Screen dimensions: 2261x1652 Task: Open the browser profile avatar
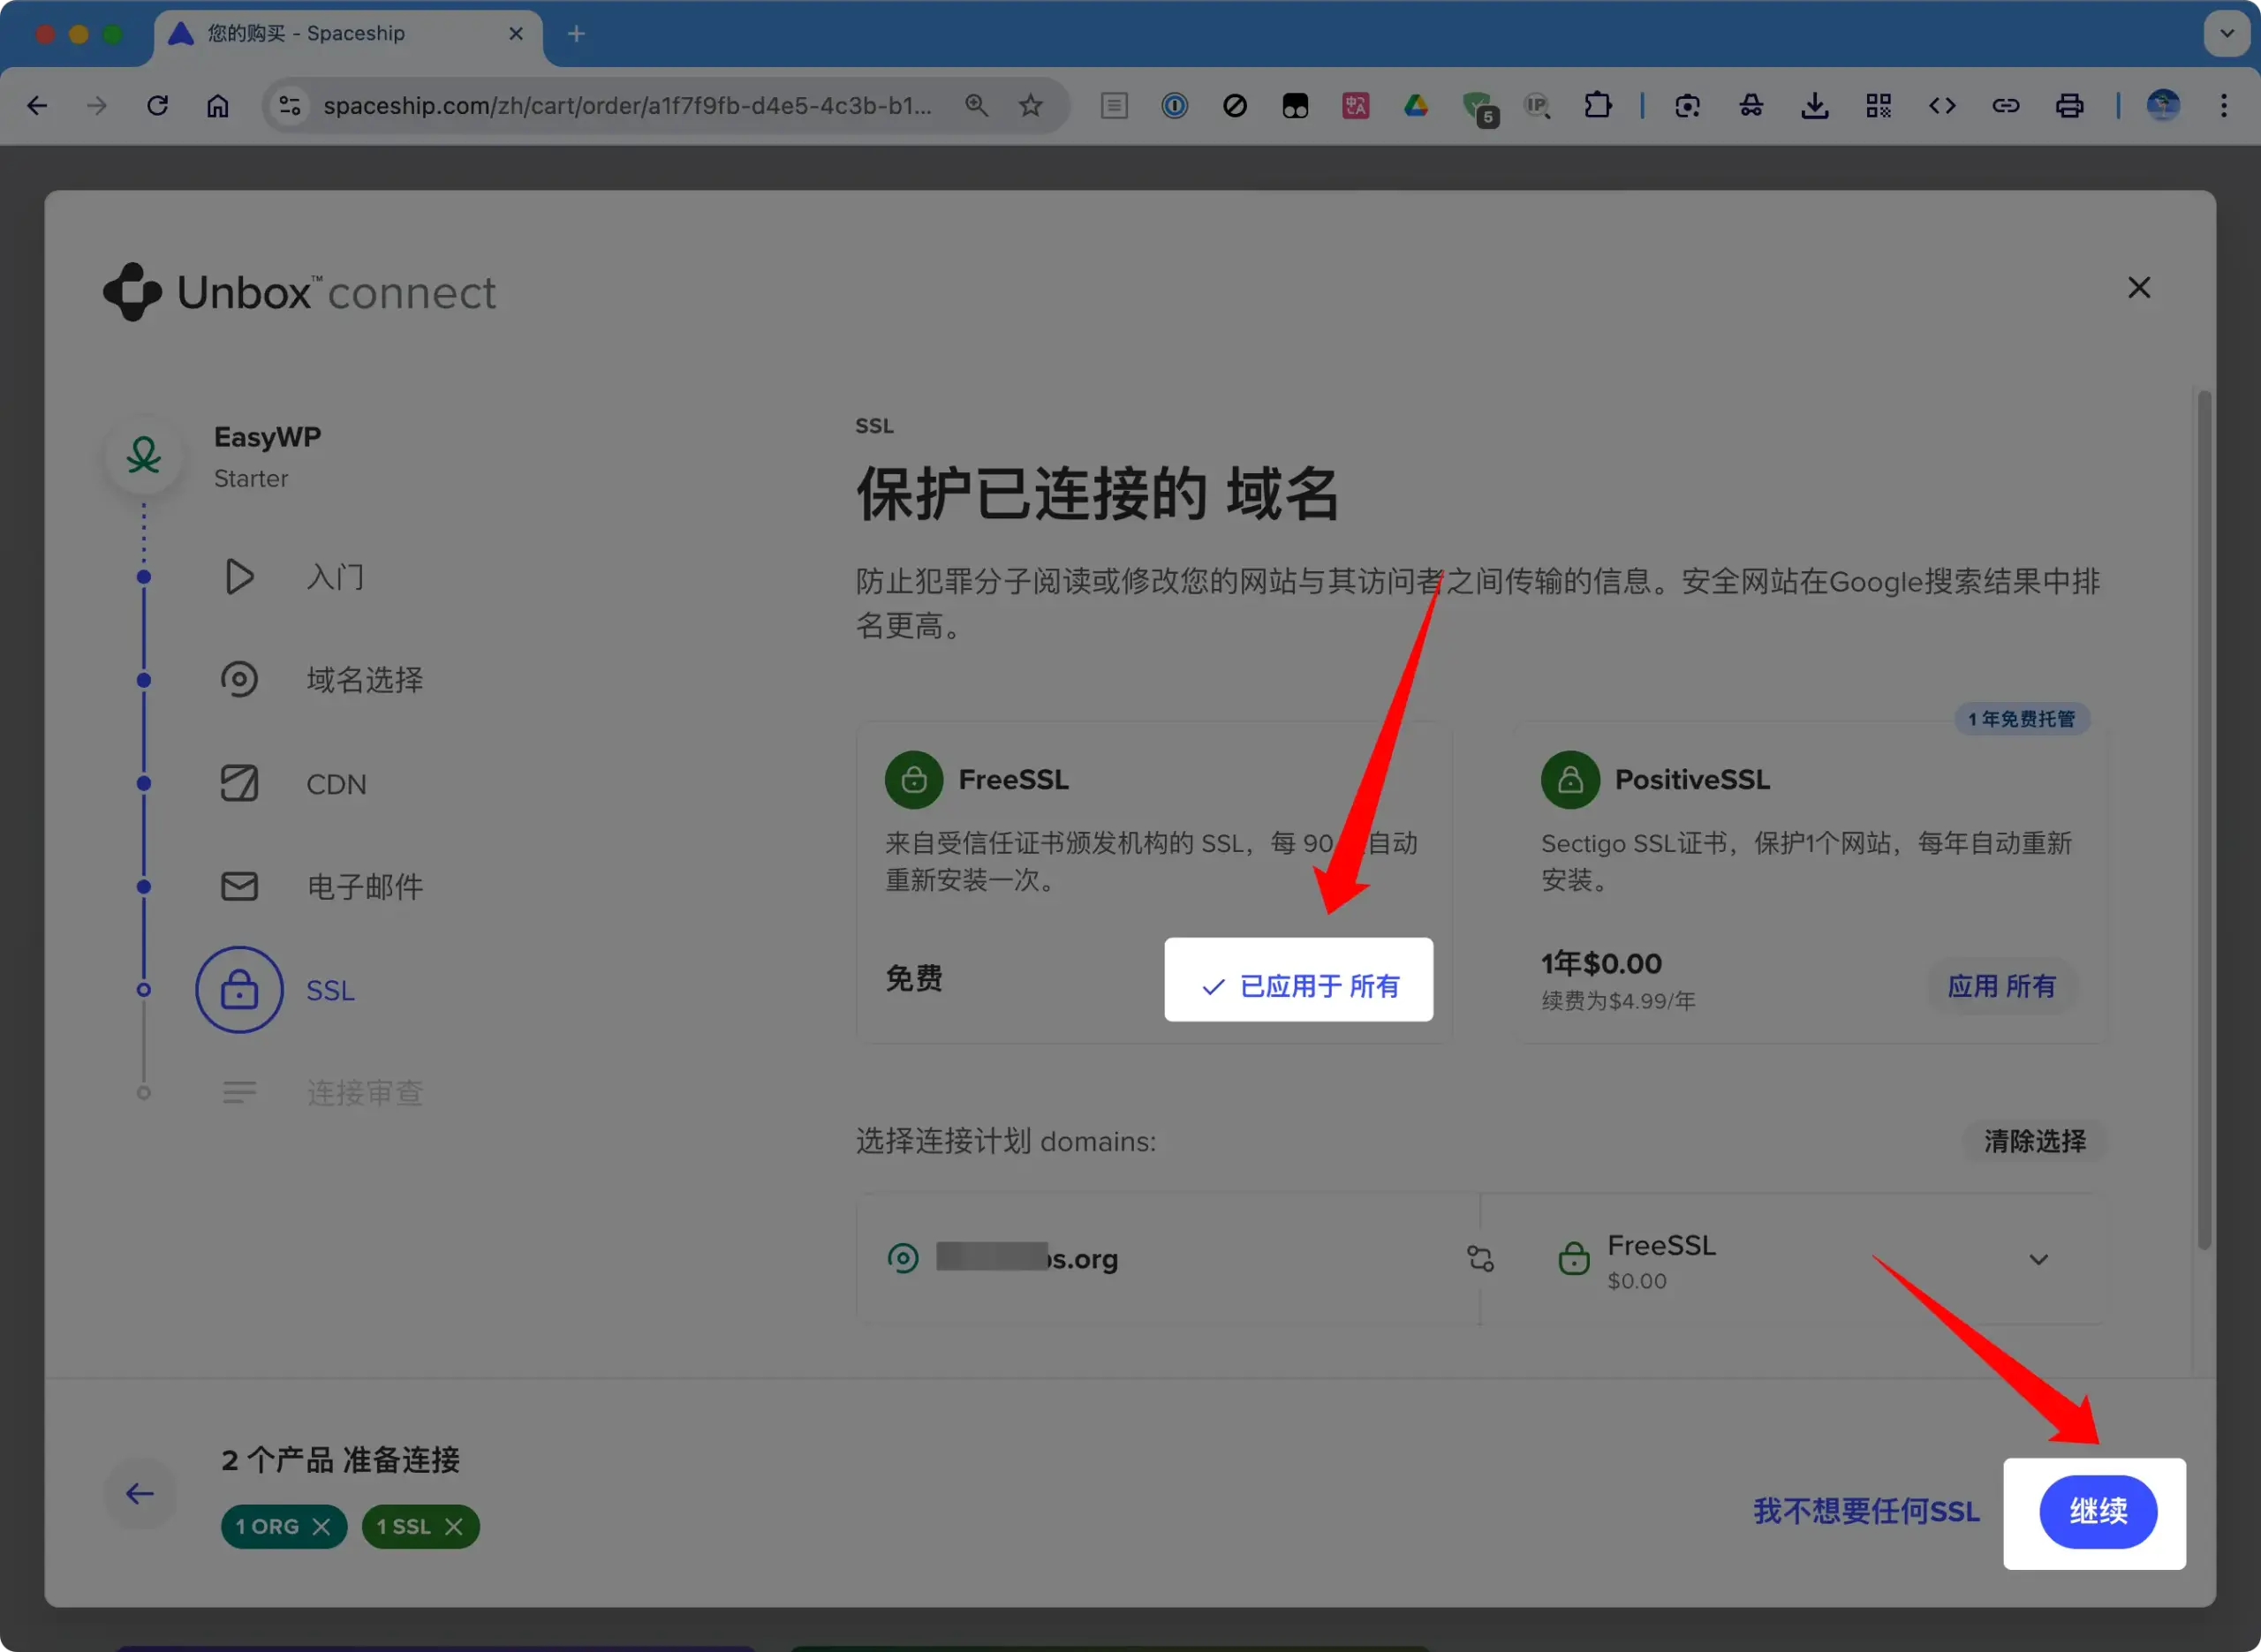coord(2163,106)
